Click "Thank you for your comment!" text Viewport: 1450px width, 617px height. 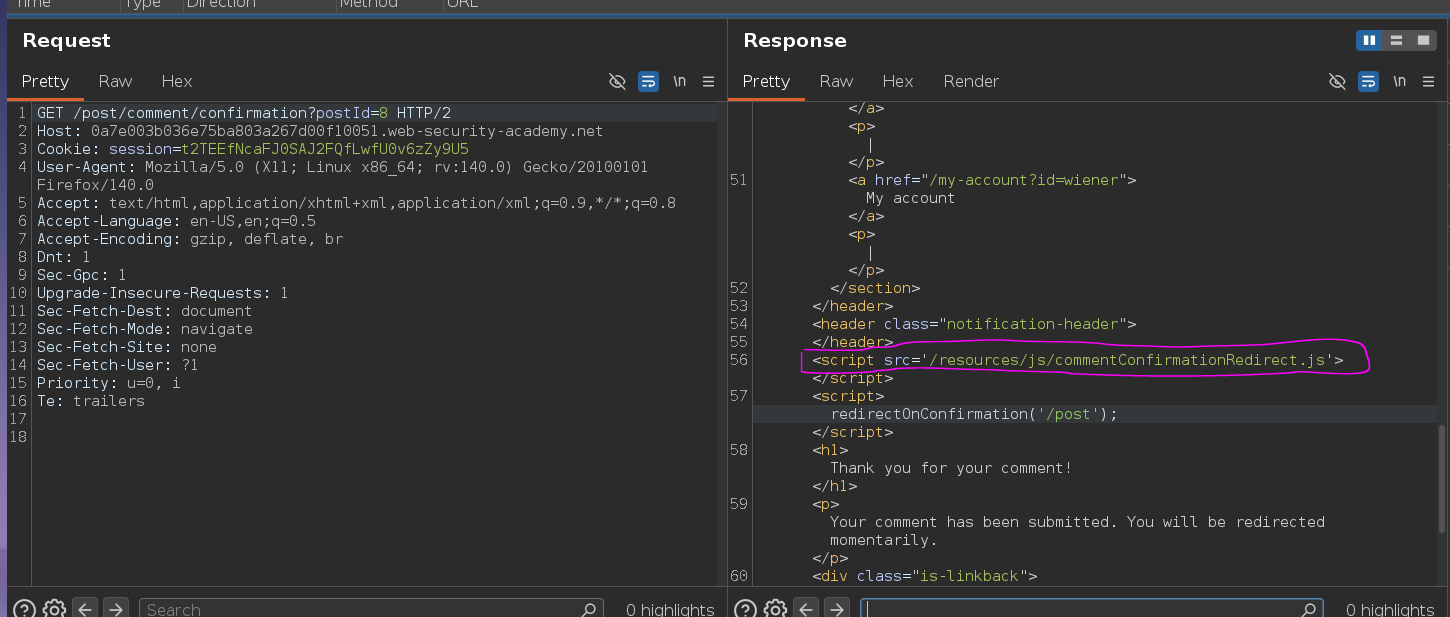click(x=951, y=468)
